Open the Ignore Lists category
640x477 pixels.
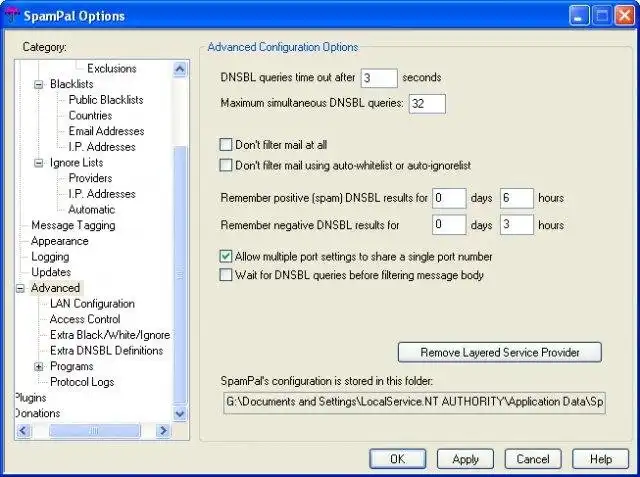(76, 162)
